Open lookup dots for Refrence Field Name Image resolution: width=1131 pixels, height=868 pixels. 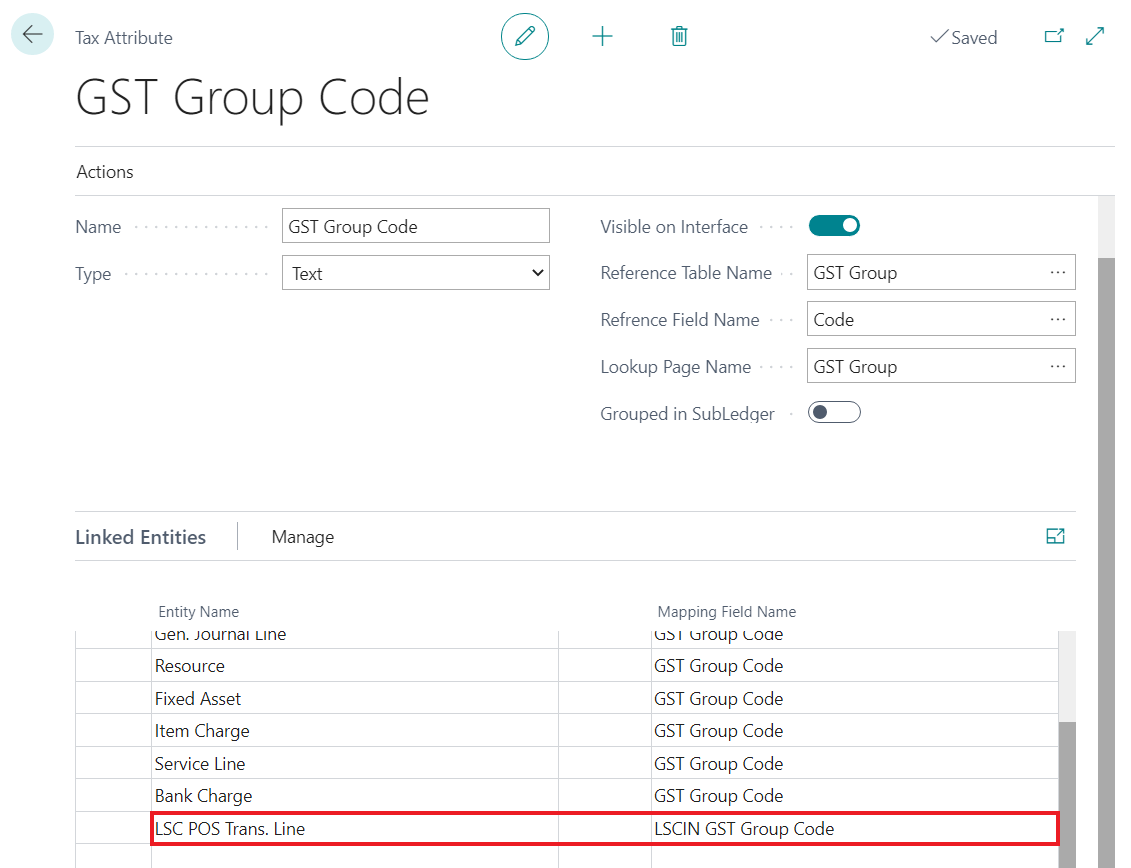click(x=1058, y=320)
